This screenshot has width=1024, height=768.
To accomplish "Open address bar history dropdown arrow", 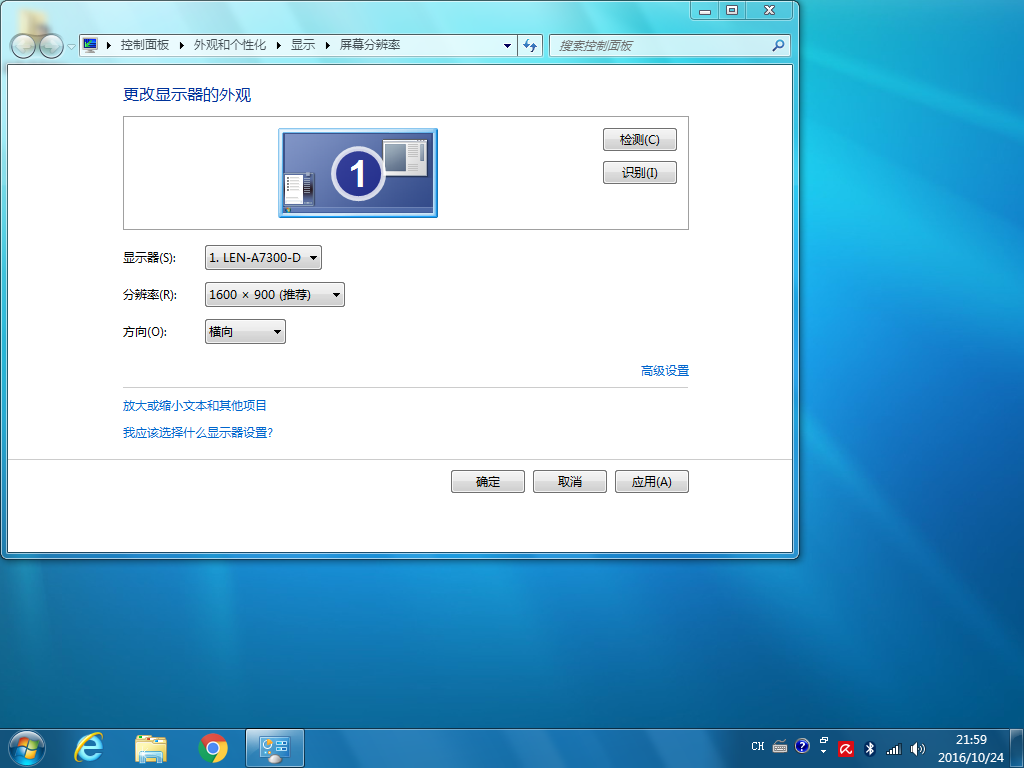I will coord(507,46).
